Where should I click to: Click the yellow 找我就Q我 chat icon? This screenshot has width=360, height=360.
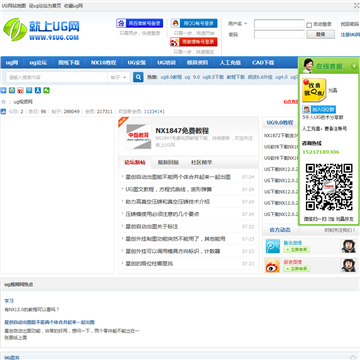coord(314,90)
